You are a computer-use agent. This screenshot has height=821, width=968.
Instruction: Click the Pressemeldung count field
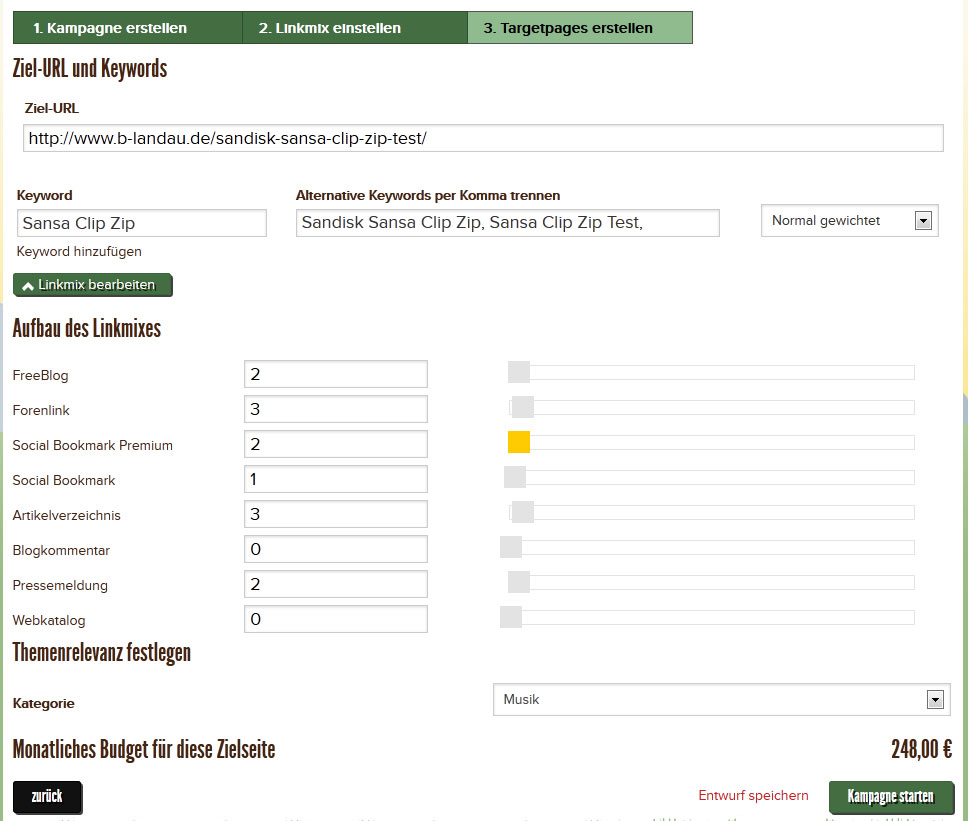pyautogui.click(x=336, y=584)
